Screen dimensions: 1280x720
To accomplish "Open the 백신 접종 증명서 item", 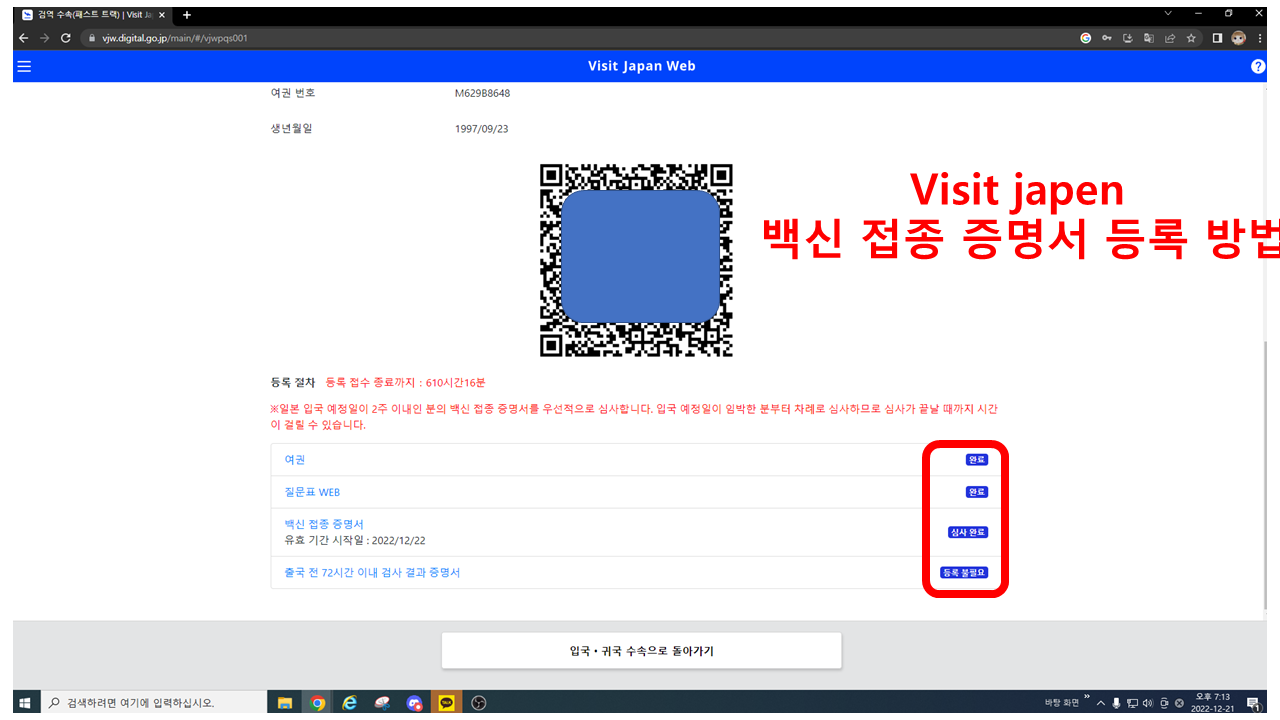I will 324,524.
